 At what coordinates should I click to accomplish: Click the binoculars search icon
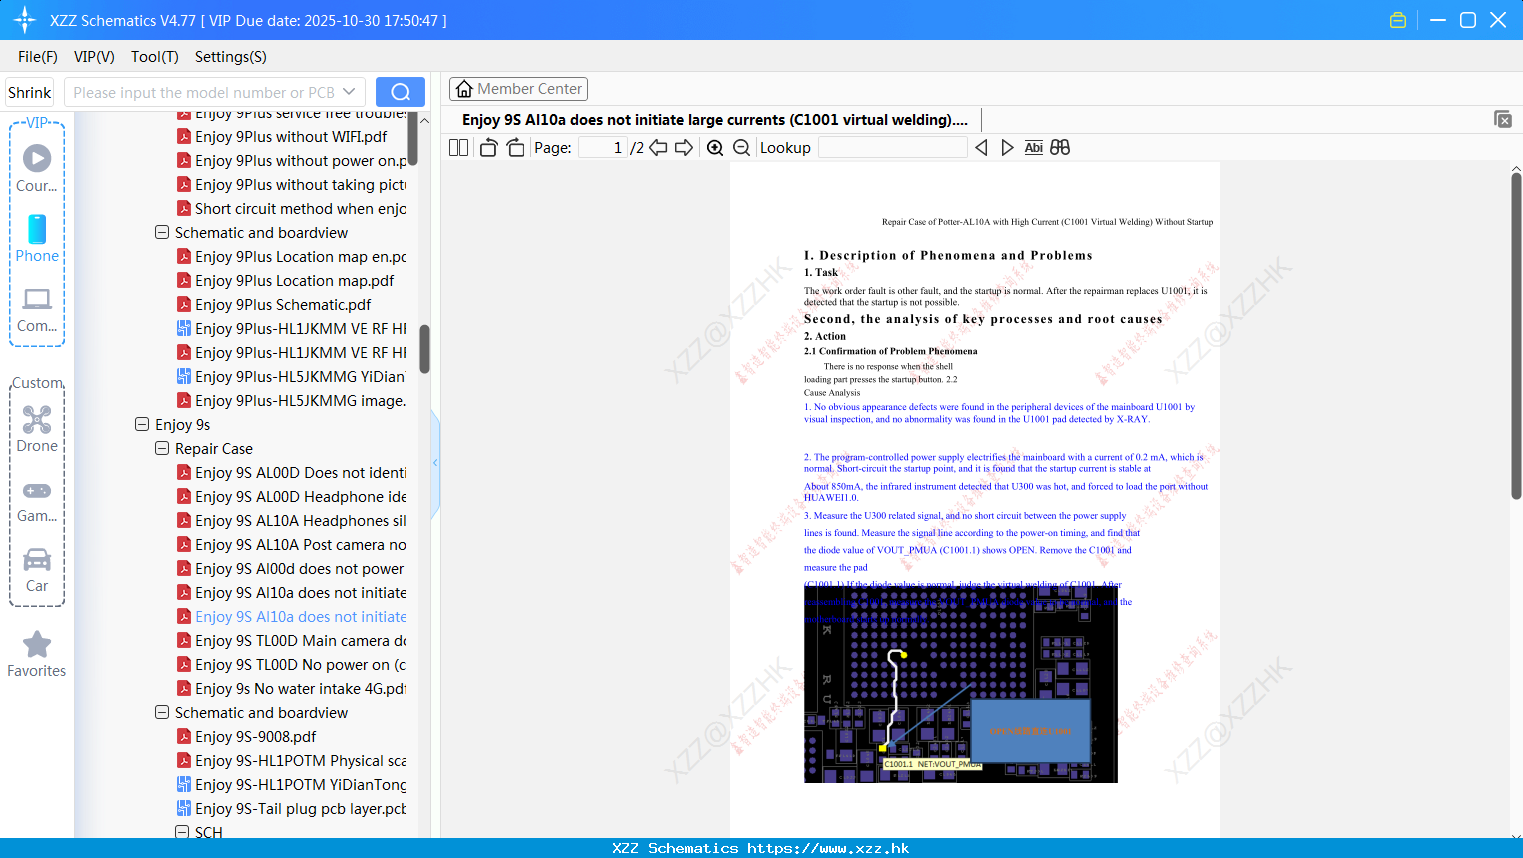pyautogui.click(x=1060, y=148)
